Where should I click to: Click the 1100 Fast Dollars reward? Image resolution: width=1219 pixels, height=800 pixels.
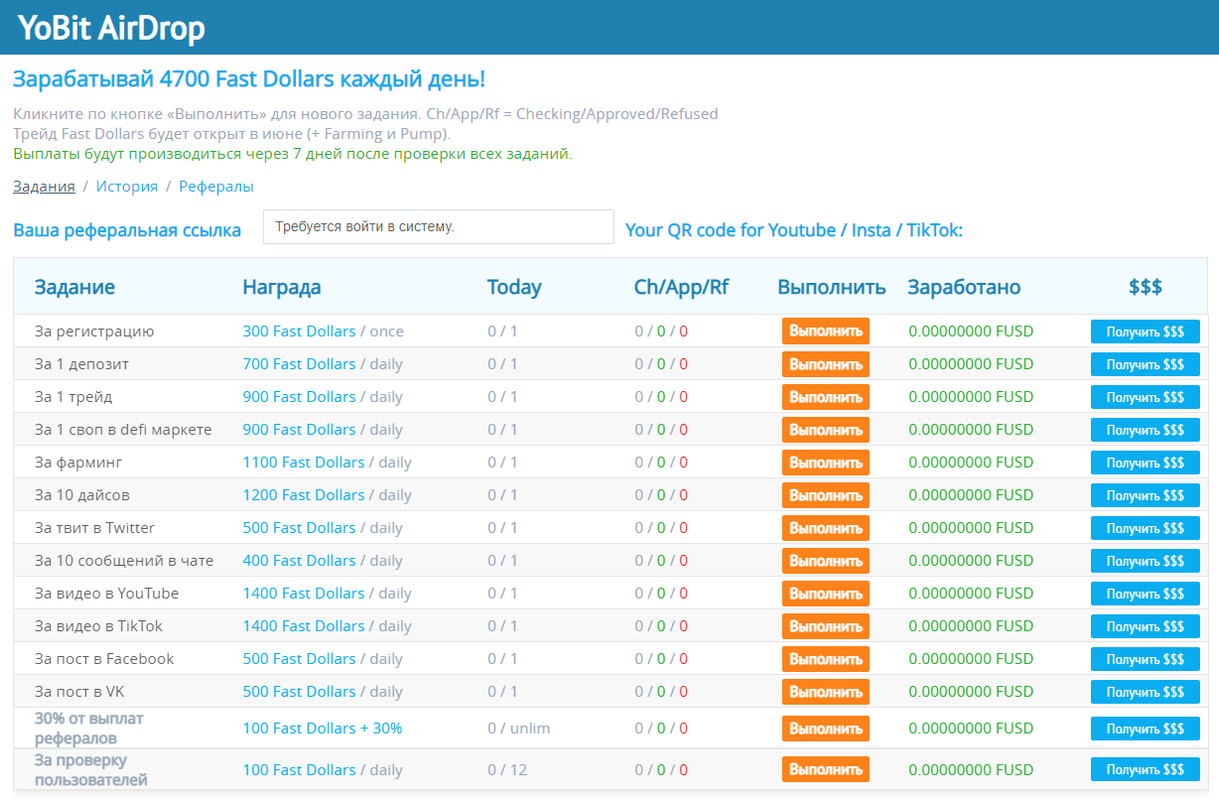coord(304,462)
